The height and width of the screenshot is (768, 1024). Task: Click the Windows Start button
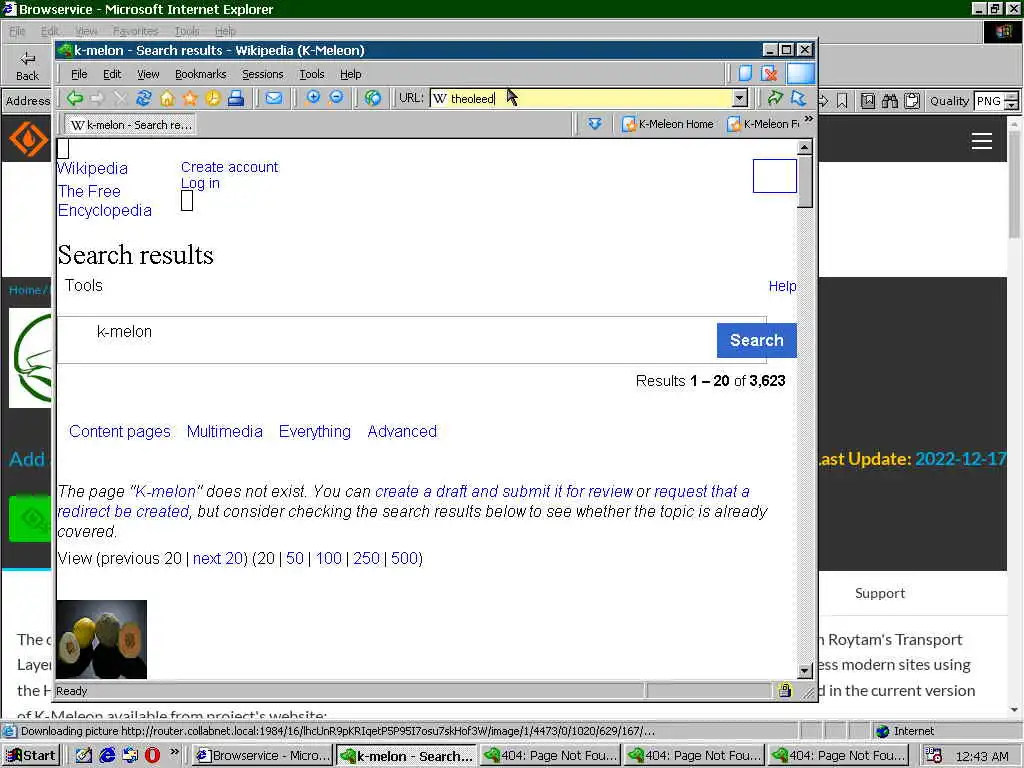point(31,756)
